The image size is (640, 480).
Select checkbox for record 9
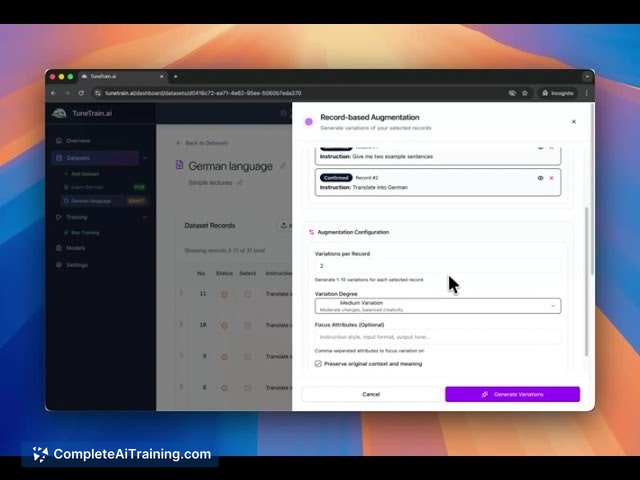[x=247, y=356]
